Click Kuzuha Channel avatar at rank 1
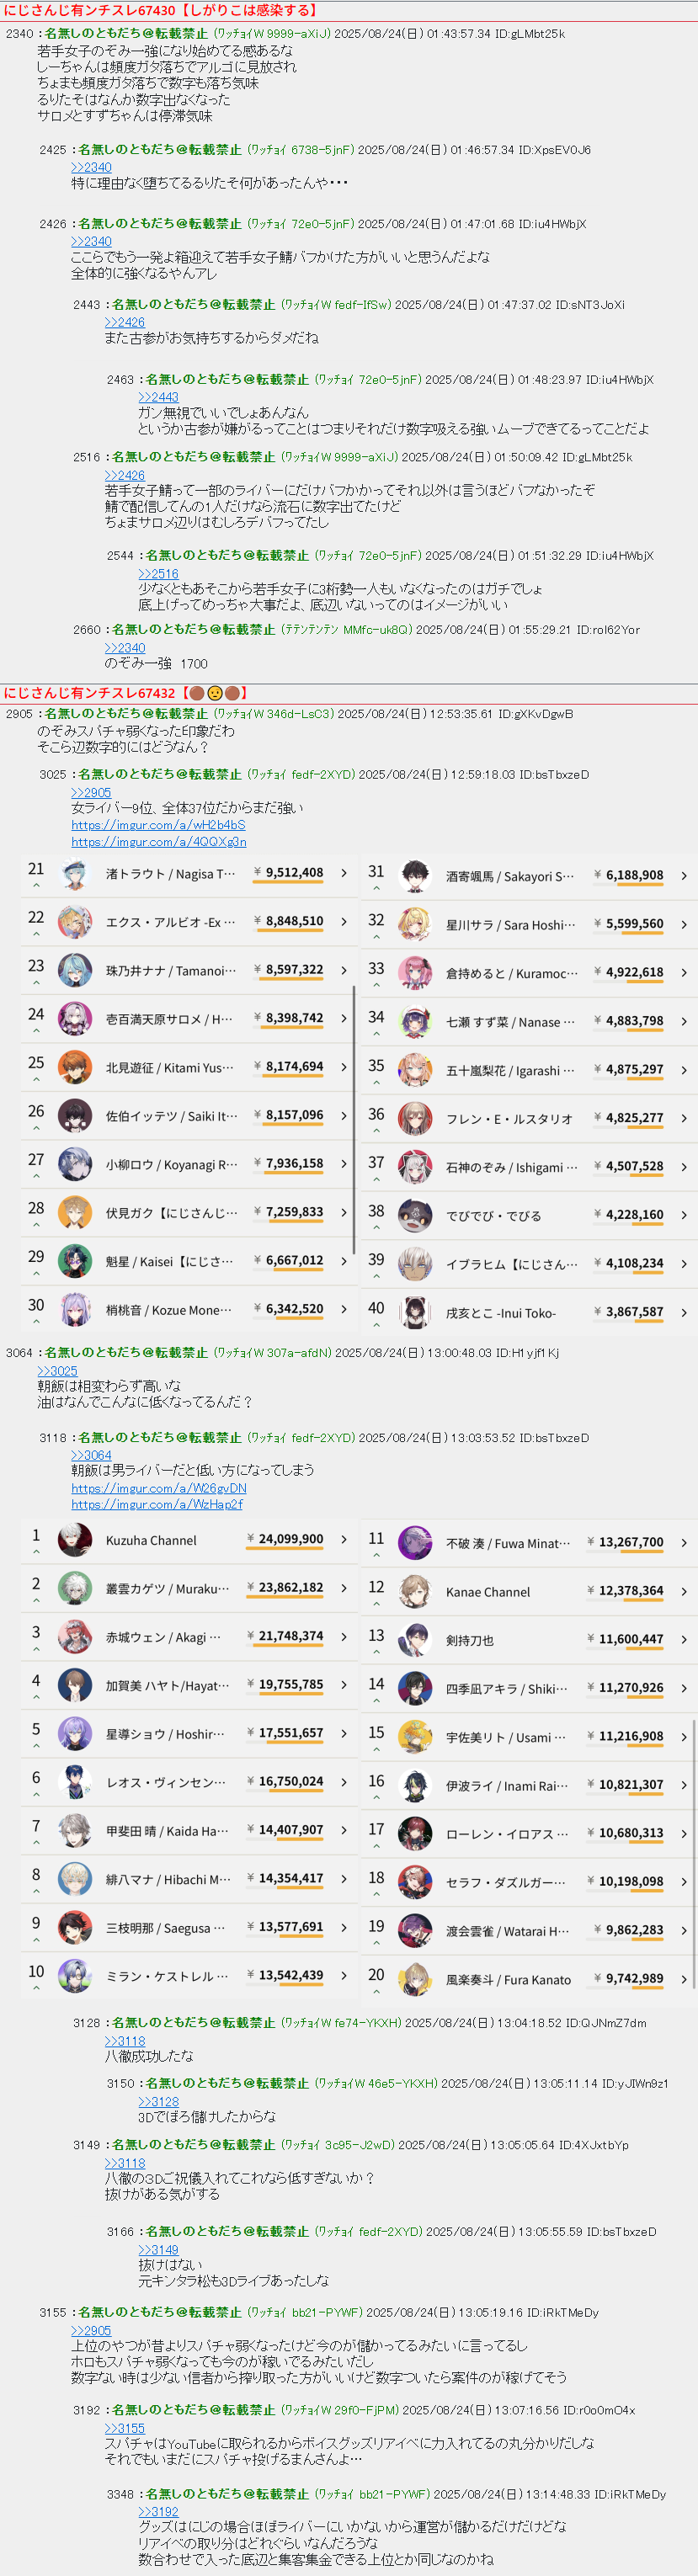 click(75, 1540)
